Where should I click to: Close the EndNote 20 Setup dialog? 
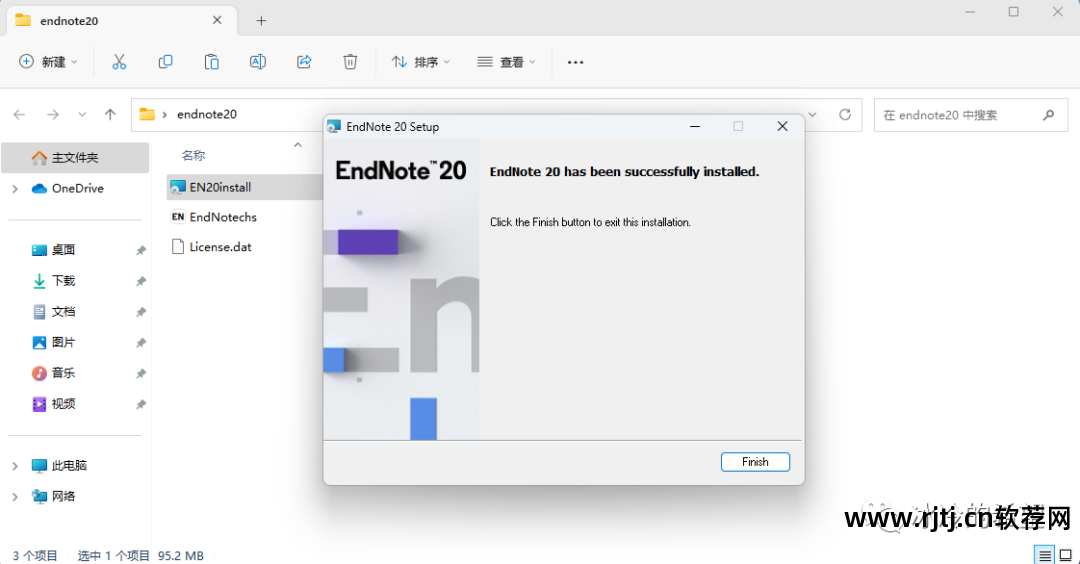(782, 126)
